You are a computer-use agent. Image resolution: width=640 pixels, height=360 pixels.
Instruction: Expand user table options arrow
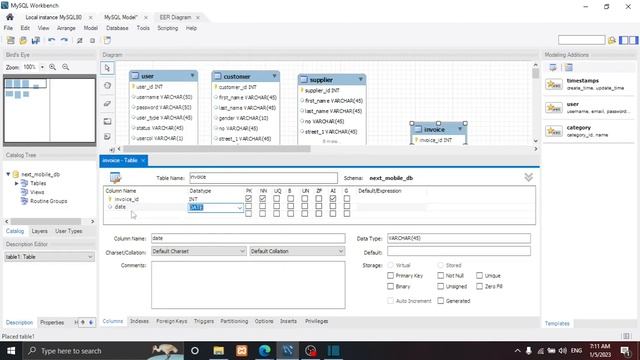192,76
